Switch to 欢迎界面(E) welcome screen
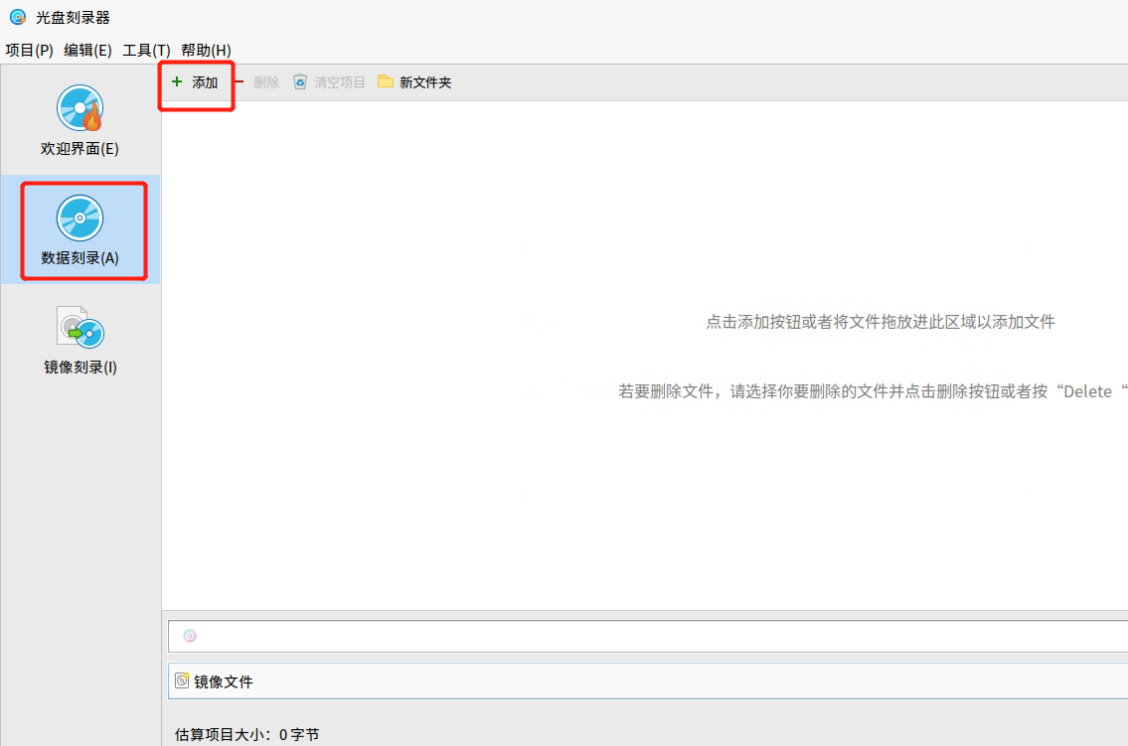Viewport: 1128px width, 746px height. pos(80,120)
